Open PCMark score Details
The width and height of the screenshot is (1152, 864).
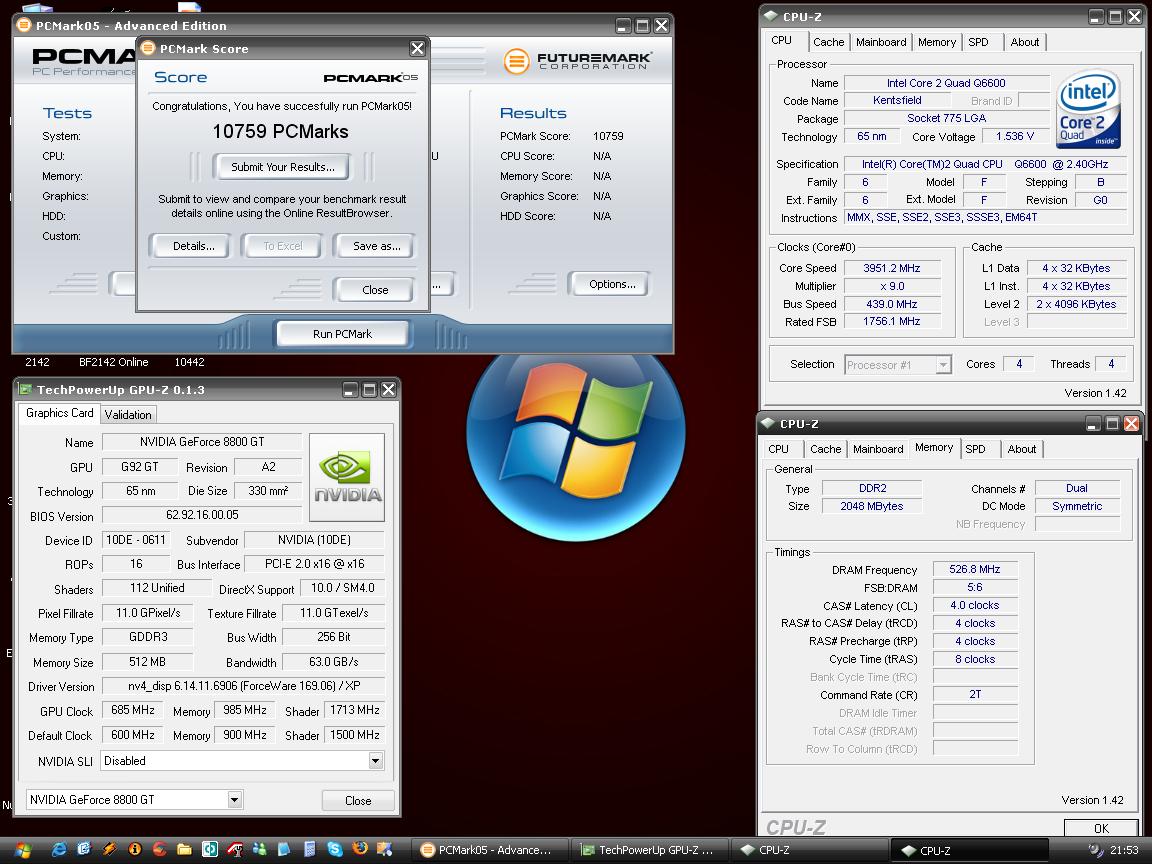click(193, 246)
